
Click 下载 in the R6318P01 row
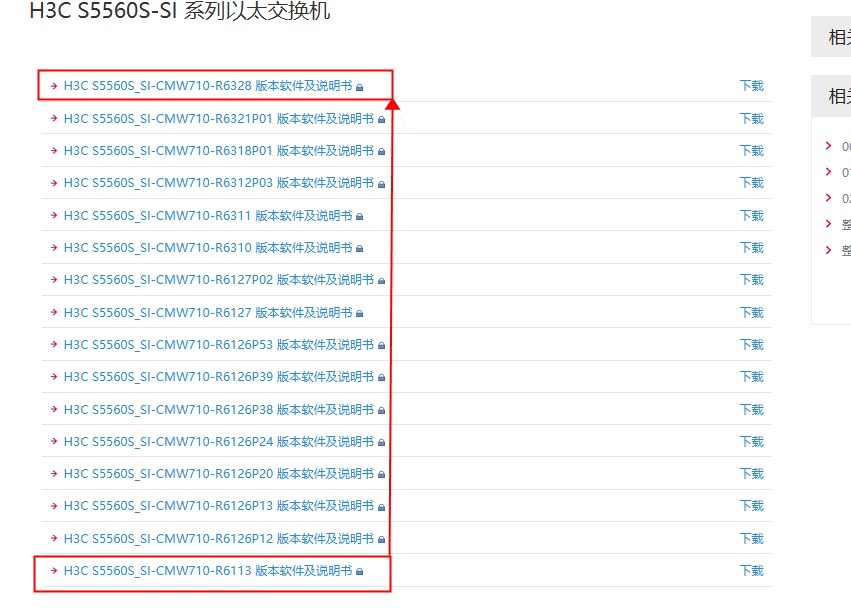point(752,150)
